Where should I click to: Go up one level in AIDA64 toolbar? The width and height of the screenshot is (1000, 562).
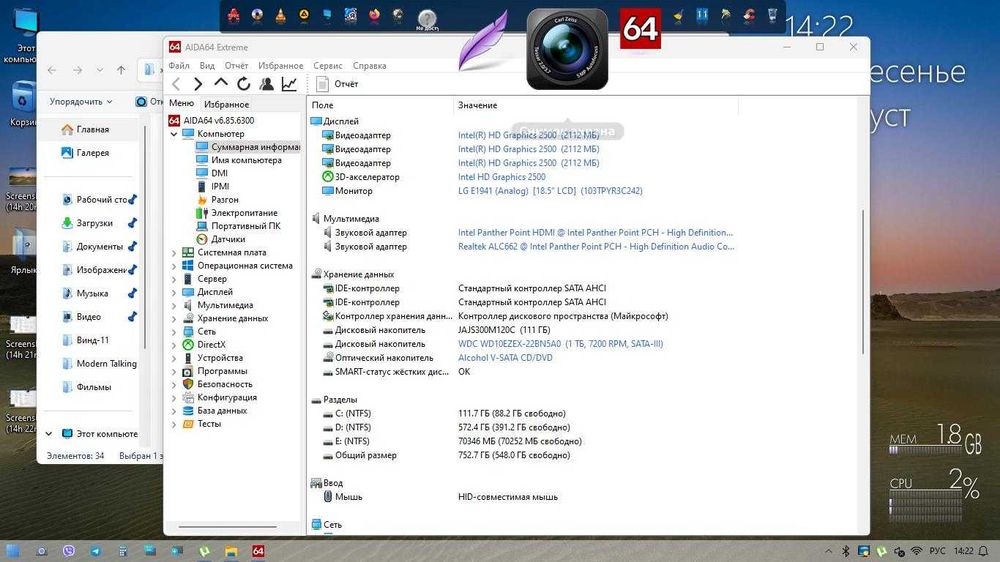pos(221,83)
